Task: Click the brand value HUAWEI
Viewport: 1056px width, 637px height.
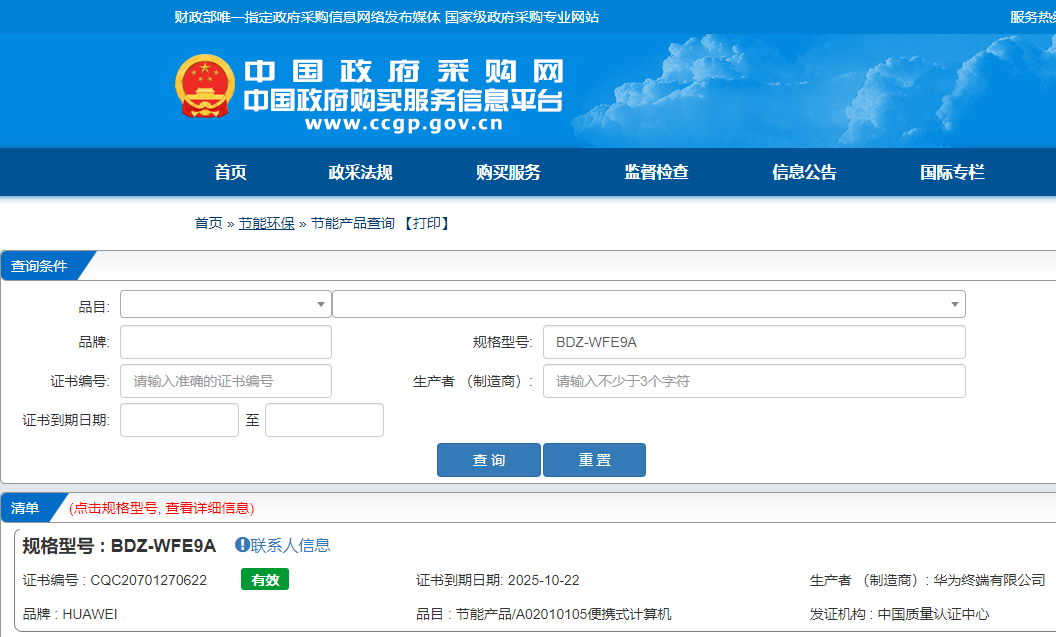Action: [90, 614]
